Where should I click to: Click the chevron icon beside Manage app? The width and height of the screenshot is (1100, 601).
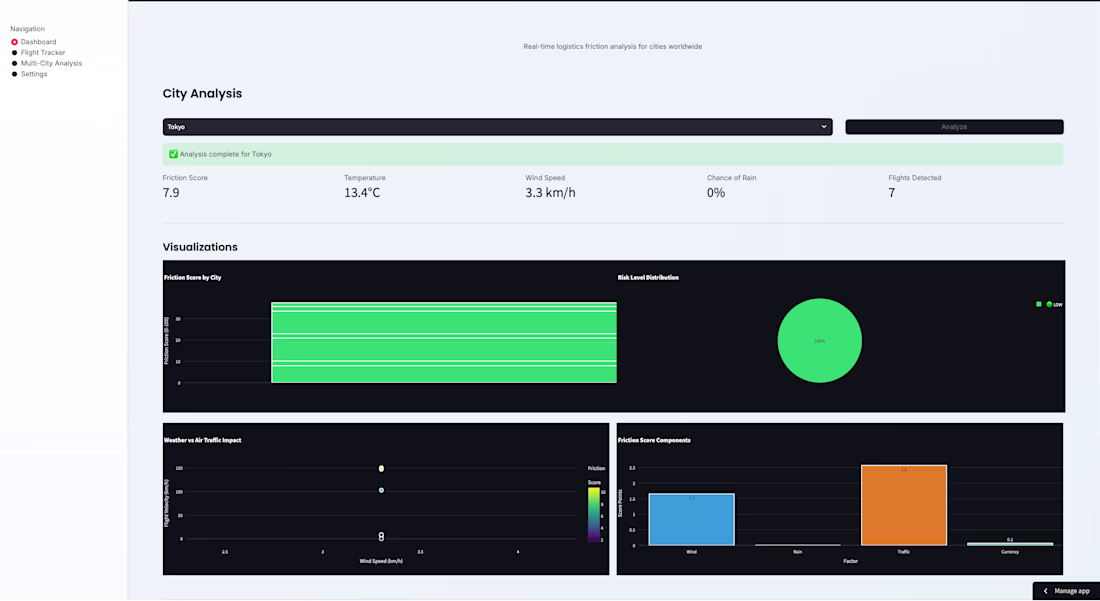click(1045, 591)
